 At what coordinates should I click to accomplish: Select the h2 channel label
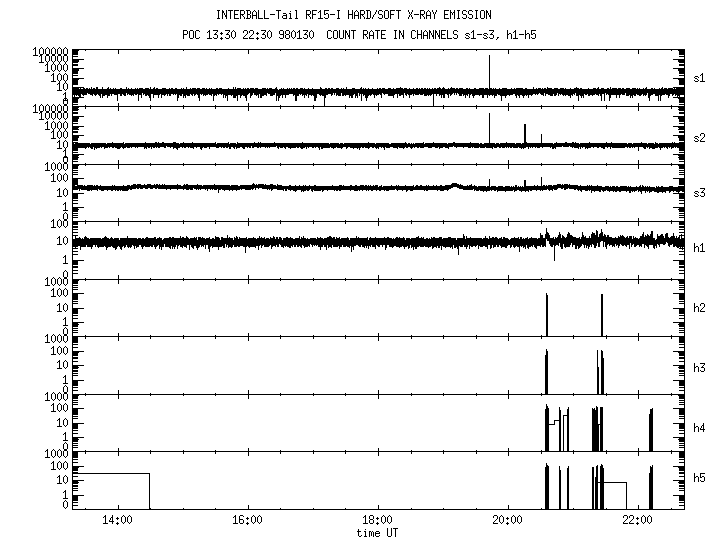coord(700,308)
